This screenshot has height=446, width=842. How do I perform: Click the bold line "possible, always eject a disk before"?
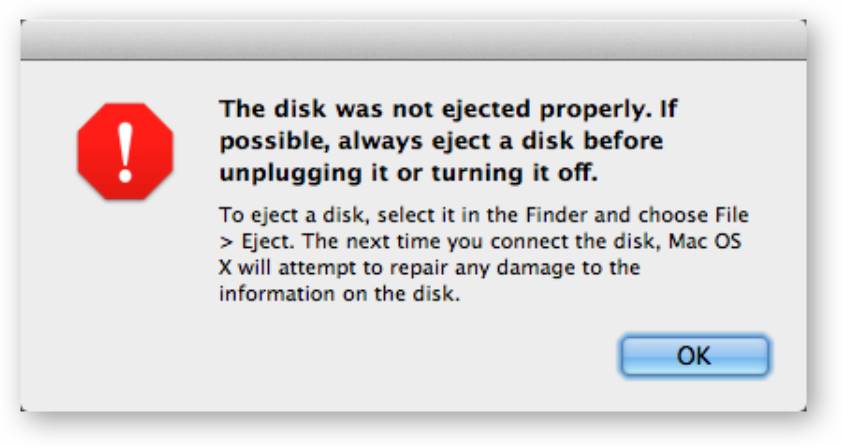tap(441, 141)
